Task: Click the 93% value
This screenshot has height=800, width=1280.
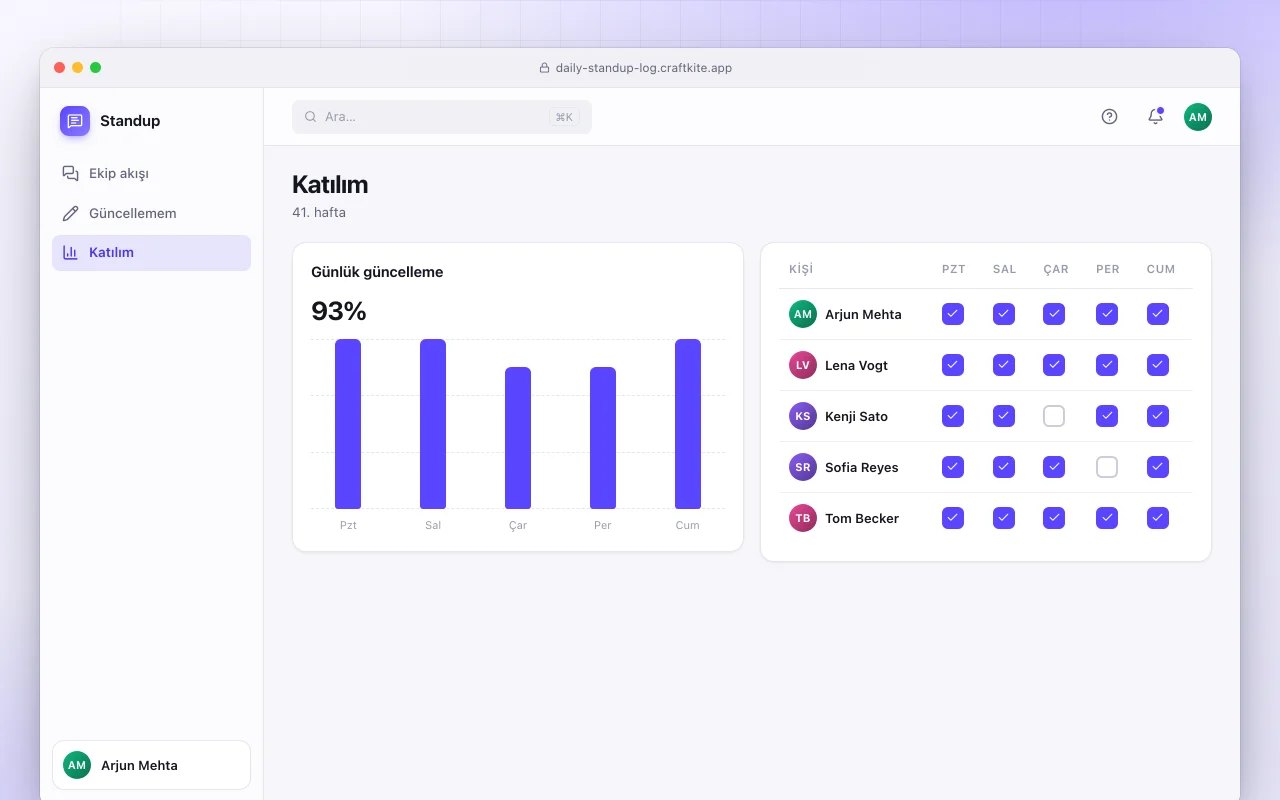Action: tap(339, 311)
